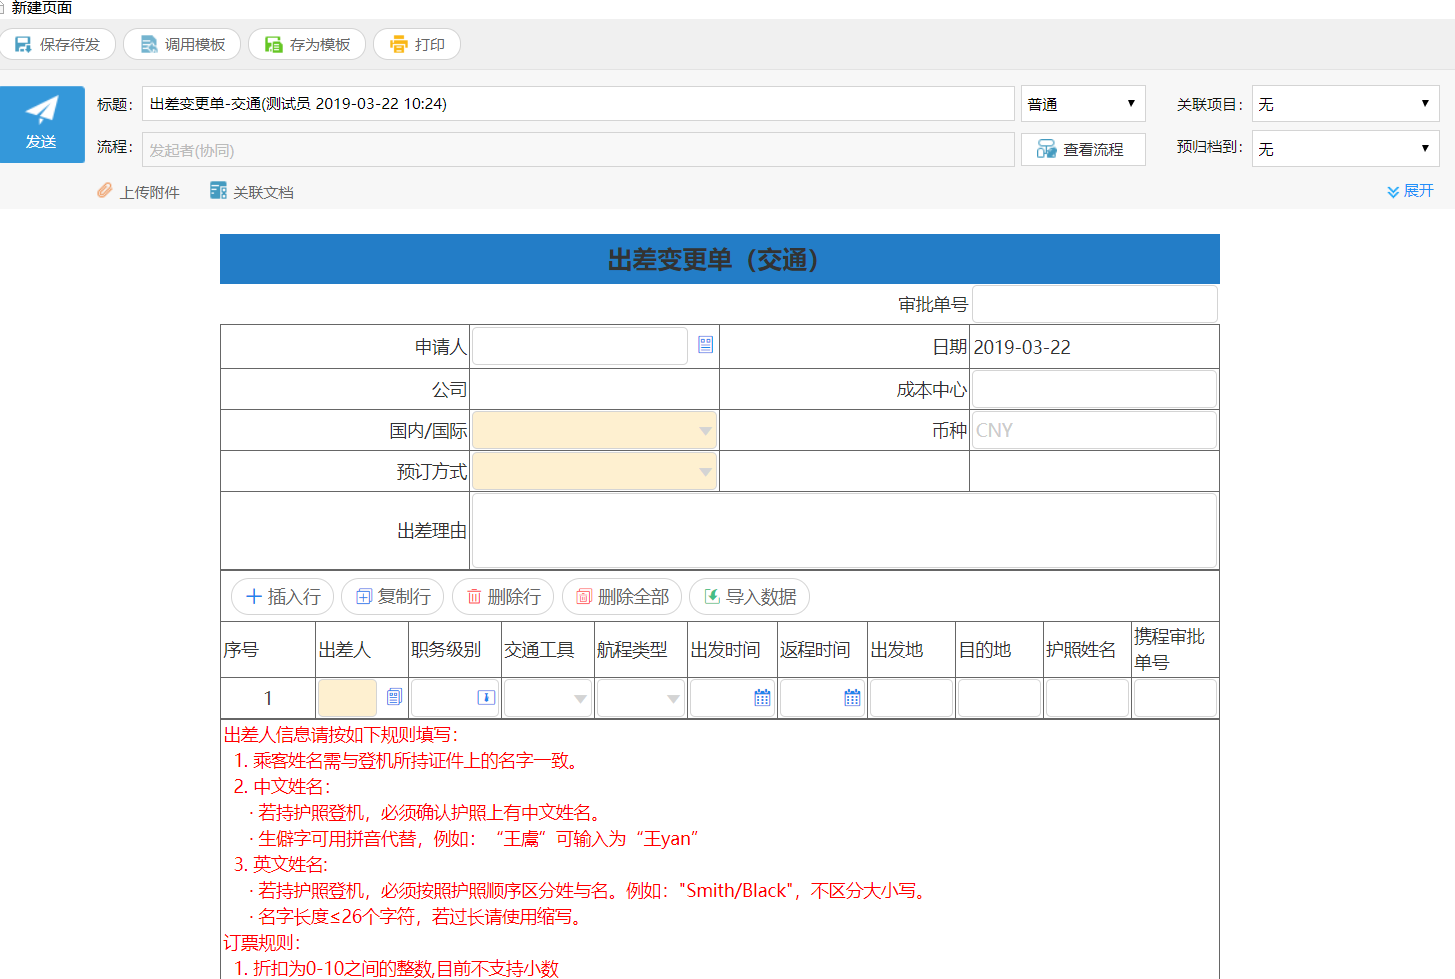This screenshot has width=1455, height=979.
Task: Click the 出差理由 text area
Action: (x=843, y=531)
